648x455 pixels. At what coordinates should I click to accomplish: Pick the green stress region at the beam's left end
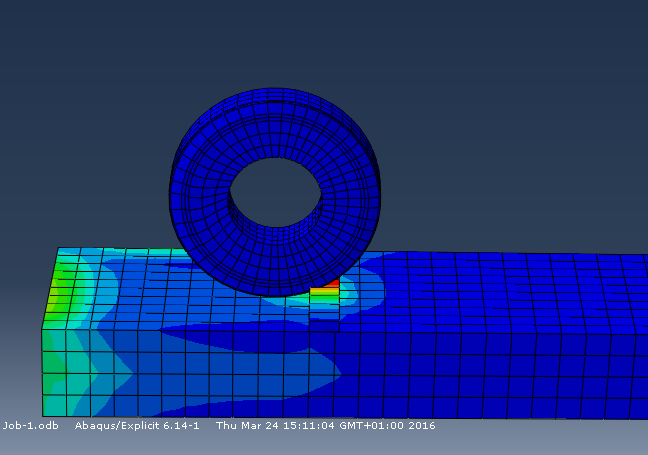click(x=59, y=293)
